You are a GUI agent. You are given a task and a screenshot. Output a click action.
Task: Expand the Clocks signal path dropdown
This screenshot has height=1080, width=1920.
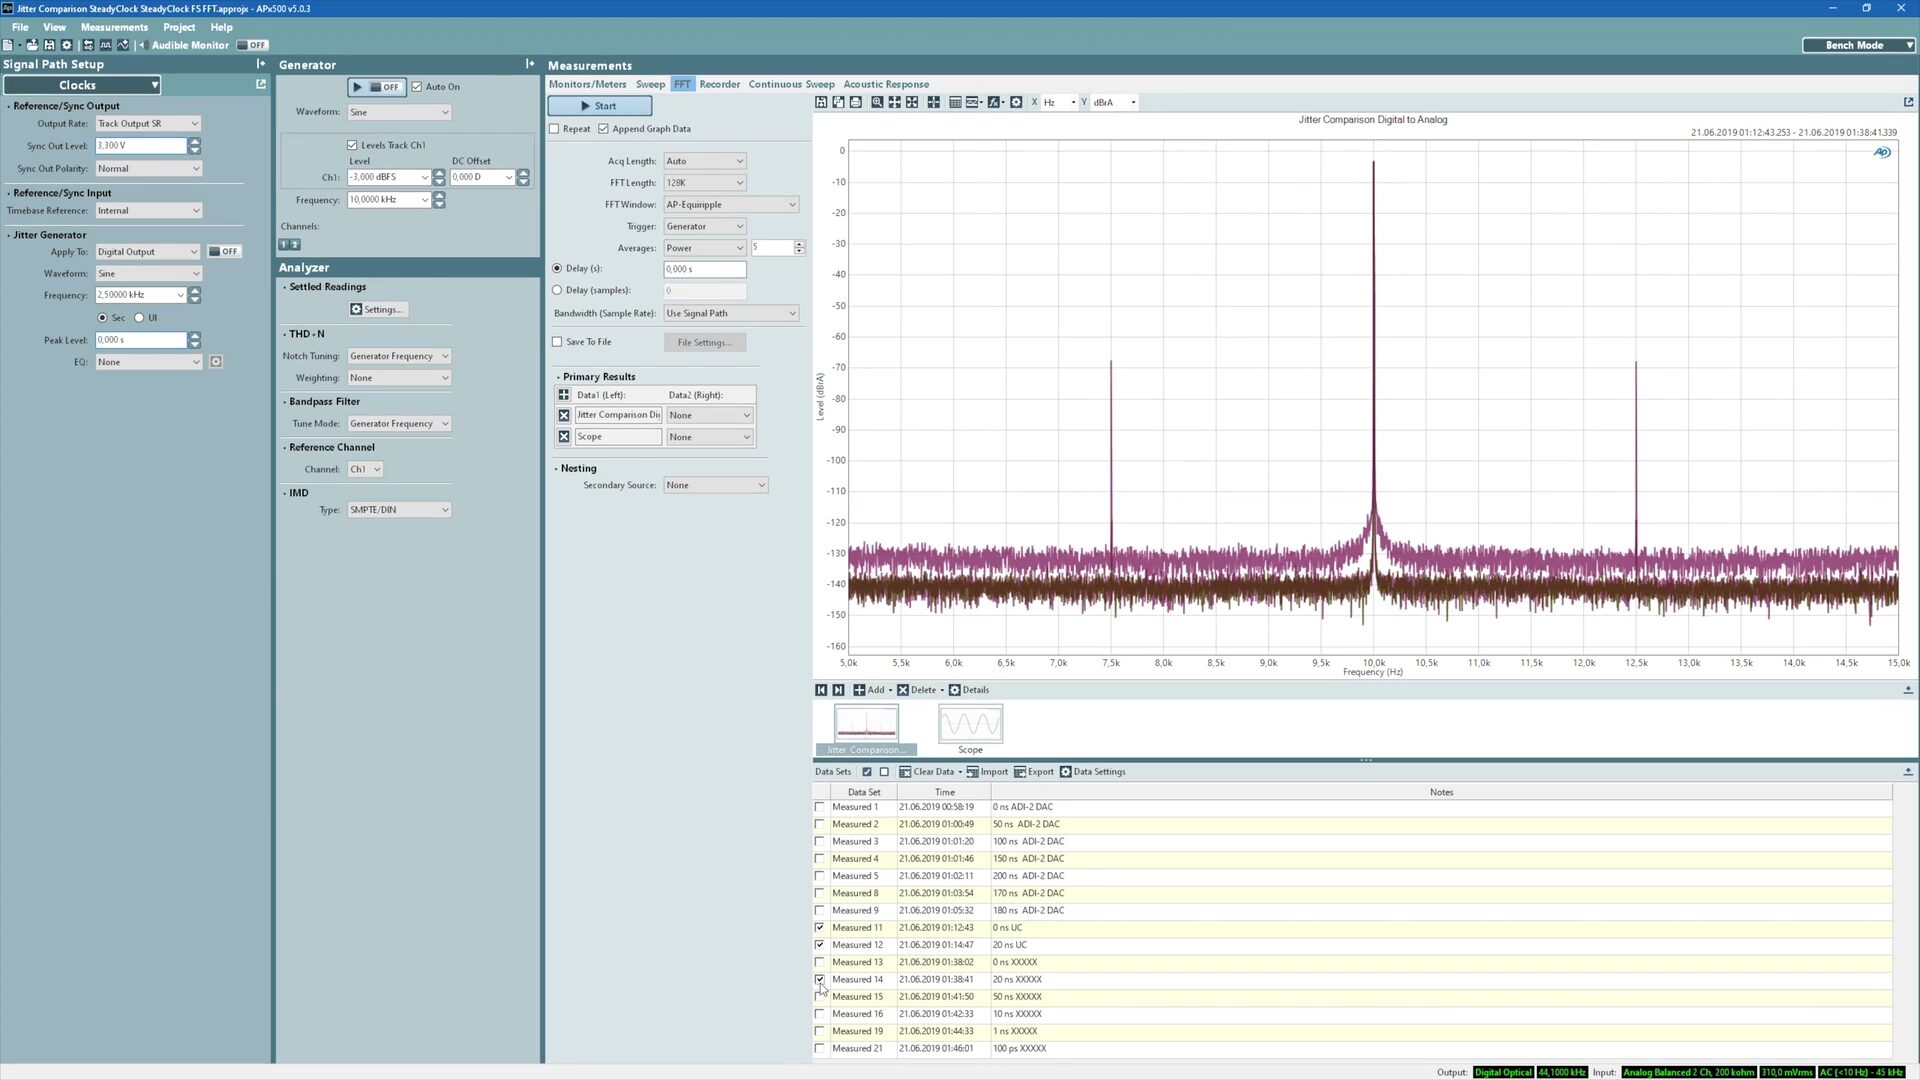tap(82, 85)
